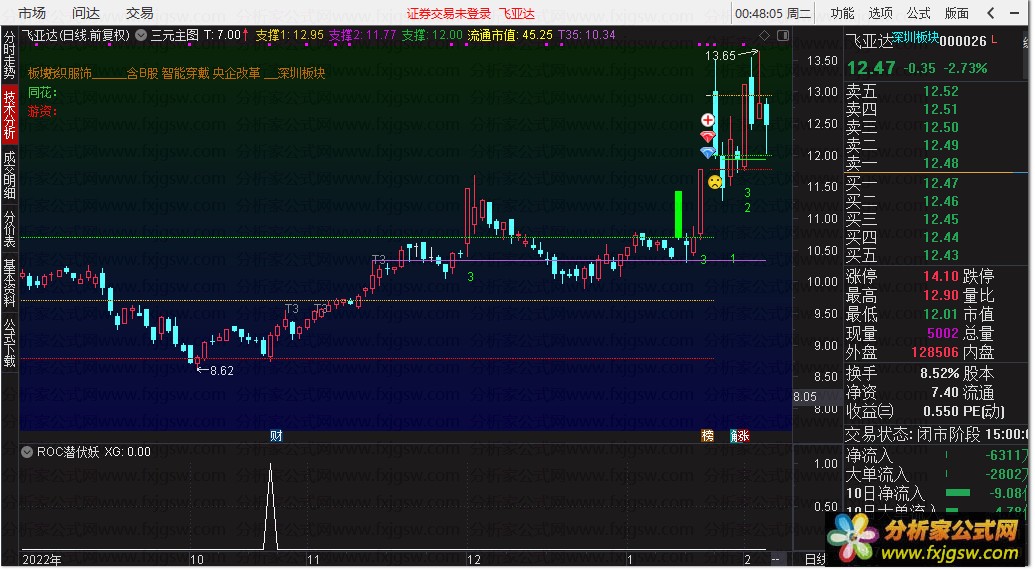
Task: Select the 卖一 ask row at 12.48
Action: pos(935,163)
